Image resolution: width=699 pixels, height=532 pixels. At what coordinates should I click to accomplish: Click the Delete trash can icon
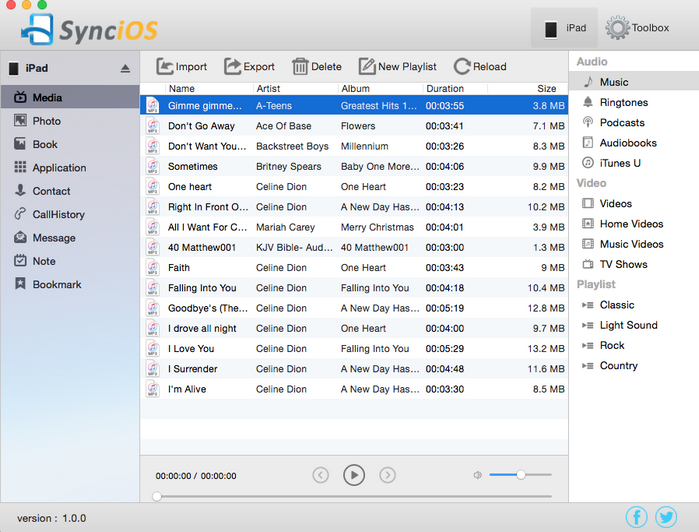300,67
